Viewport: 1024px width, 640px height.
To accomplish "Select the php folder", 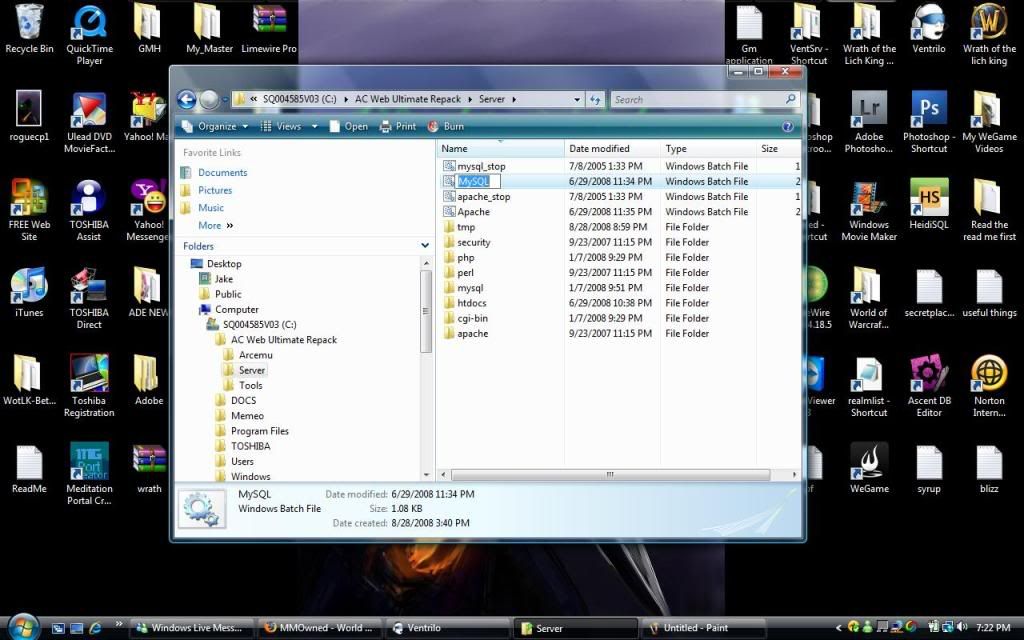I will pyautogui.click(x=465, y=257).
